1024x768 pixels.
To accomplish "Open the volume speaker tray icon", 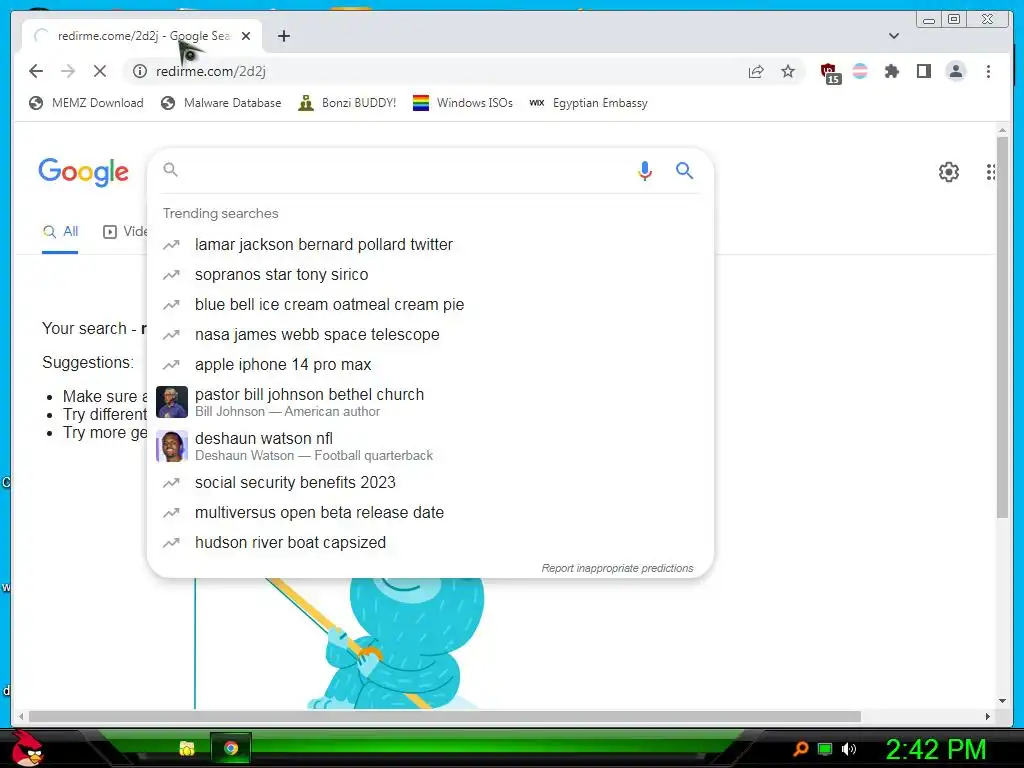I will 848,748.
